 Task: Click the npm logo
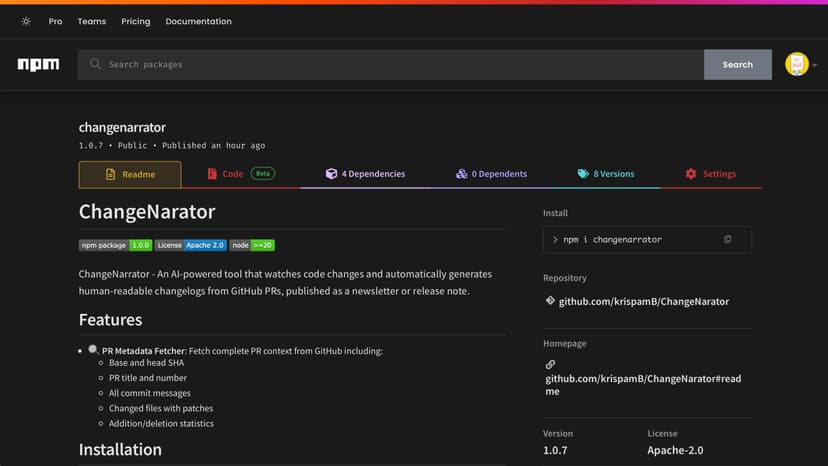click(x=39, y=64)
